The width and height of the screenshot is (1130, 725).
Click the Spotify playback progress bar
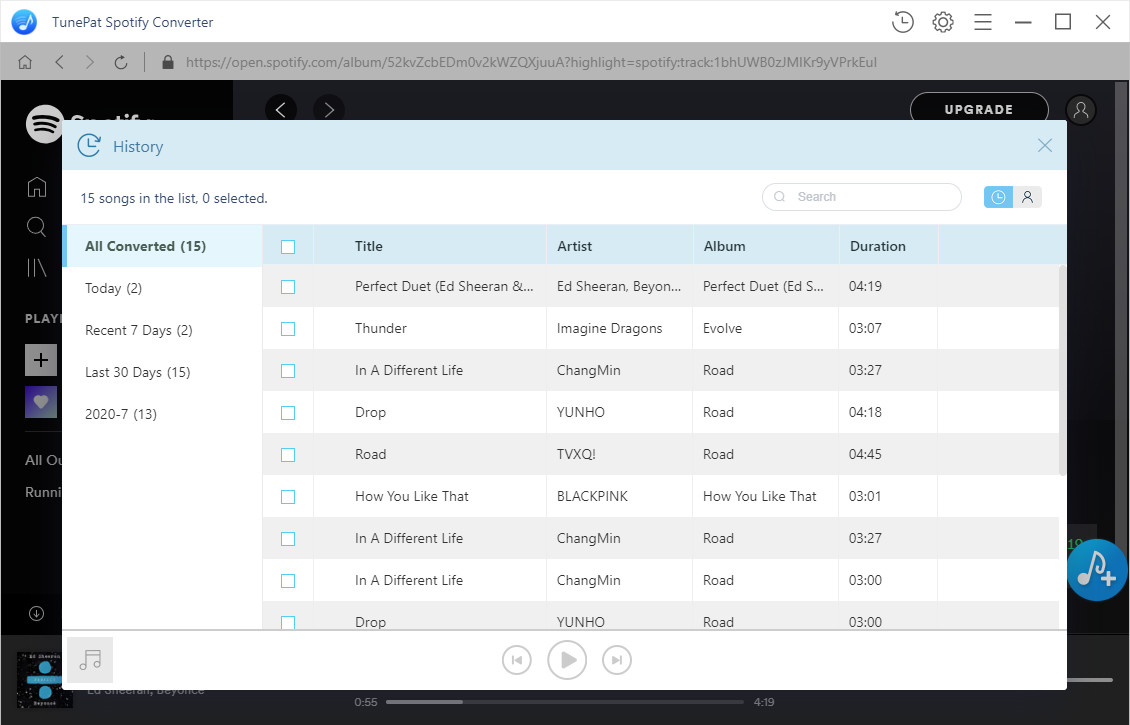[x=565, y=702]
